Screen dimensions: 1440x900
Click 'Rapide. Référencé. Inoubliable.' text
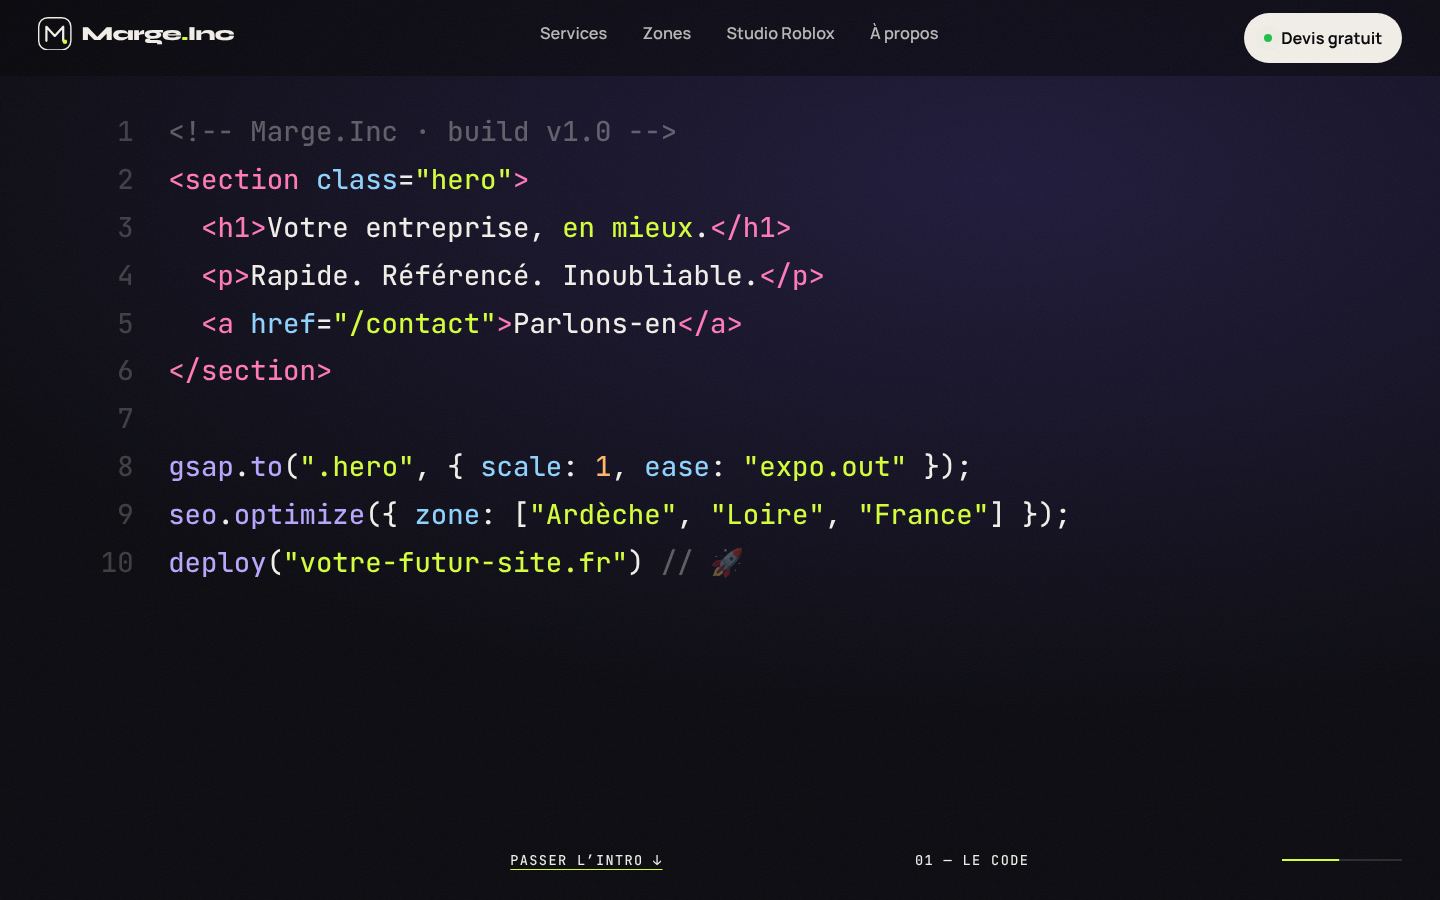point(505,276)
